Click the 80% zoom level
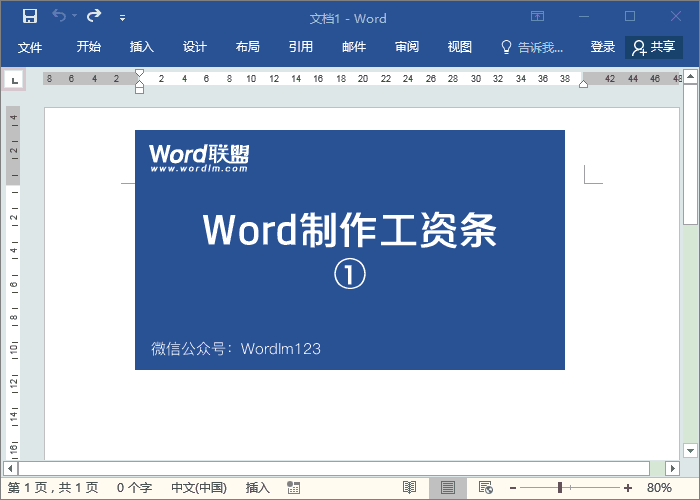The width and height of the screenshot is (700, 500). (x=659, y=488)
